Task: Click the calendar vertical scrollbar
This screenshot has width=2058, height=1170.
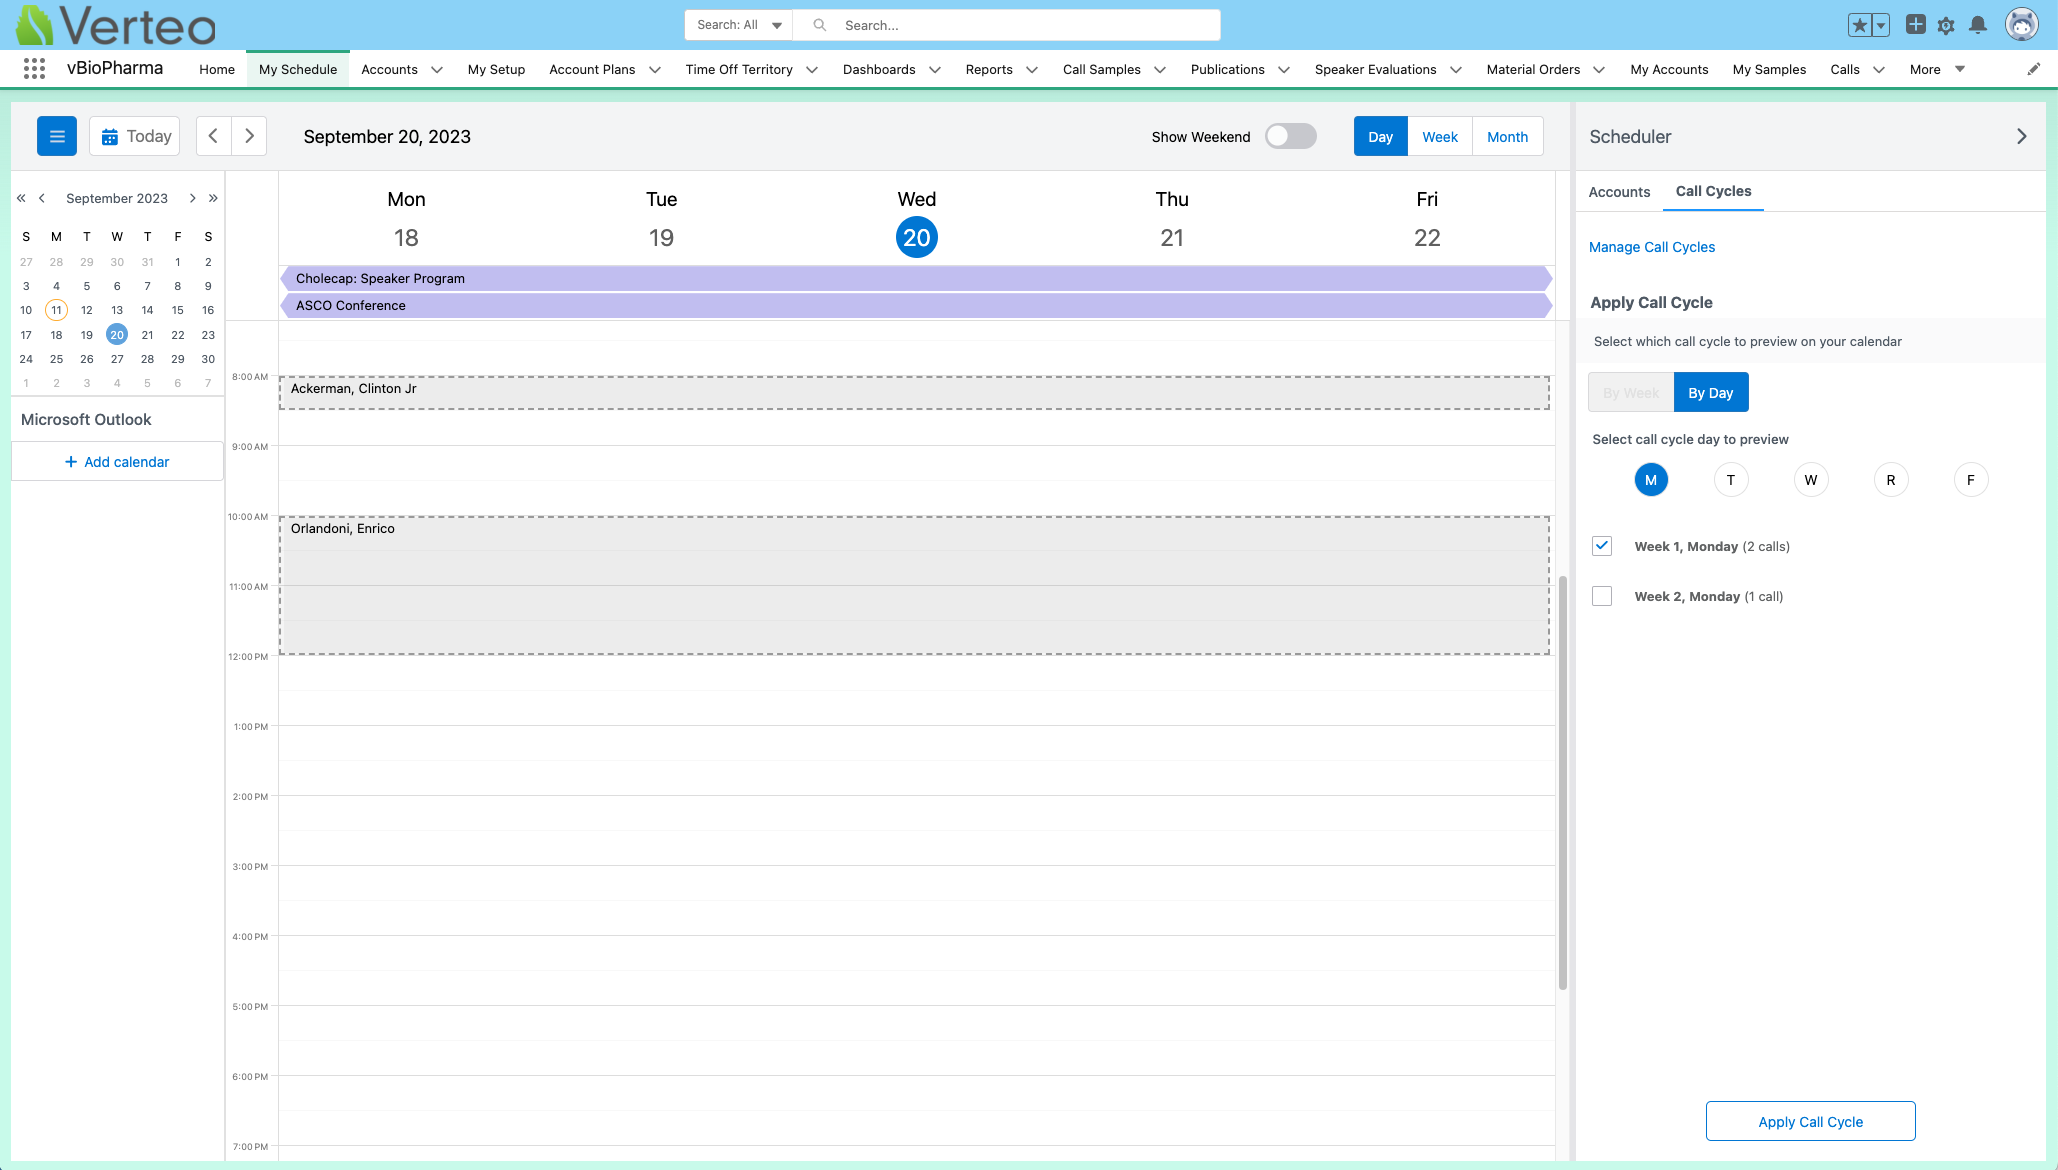Action: click(x=1562, y=780)
